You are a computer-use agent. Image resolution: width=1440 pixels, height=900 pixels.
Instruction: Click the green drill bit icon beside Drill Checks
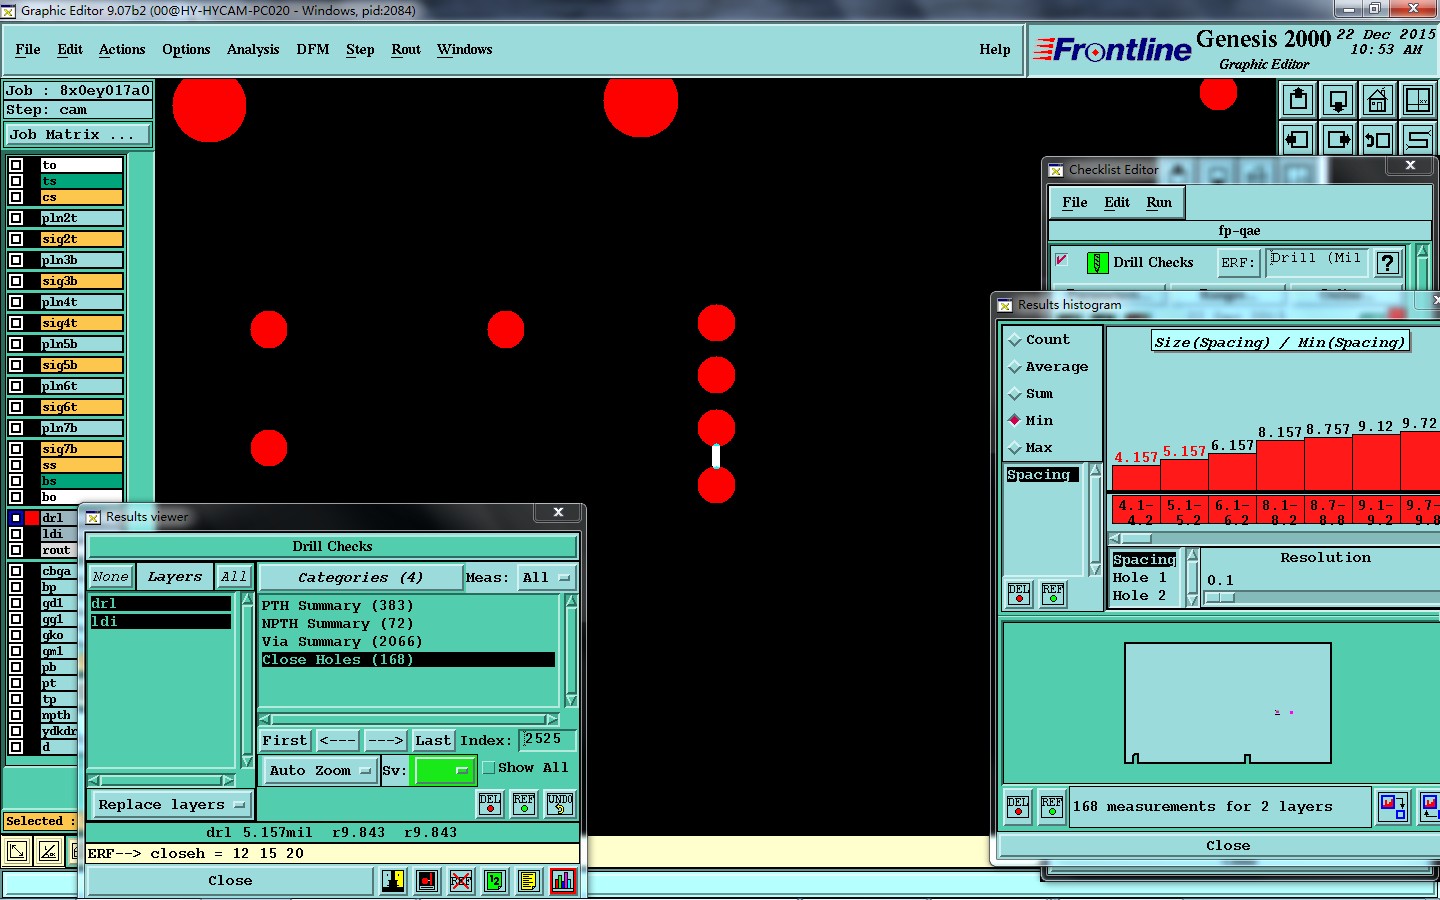coord(1097,263)
